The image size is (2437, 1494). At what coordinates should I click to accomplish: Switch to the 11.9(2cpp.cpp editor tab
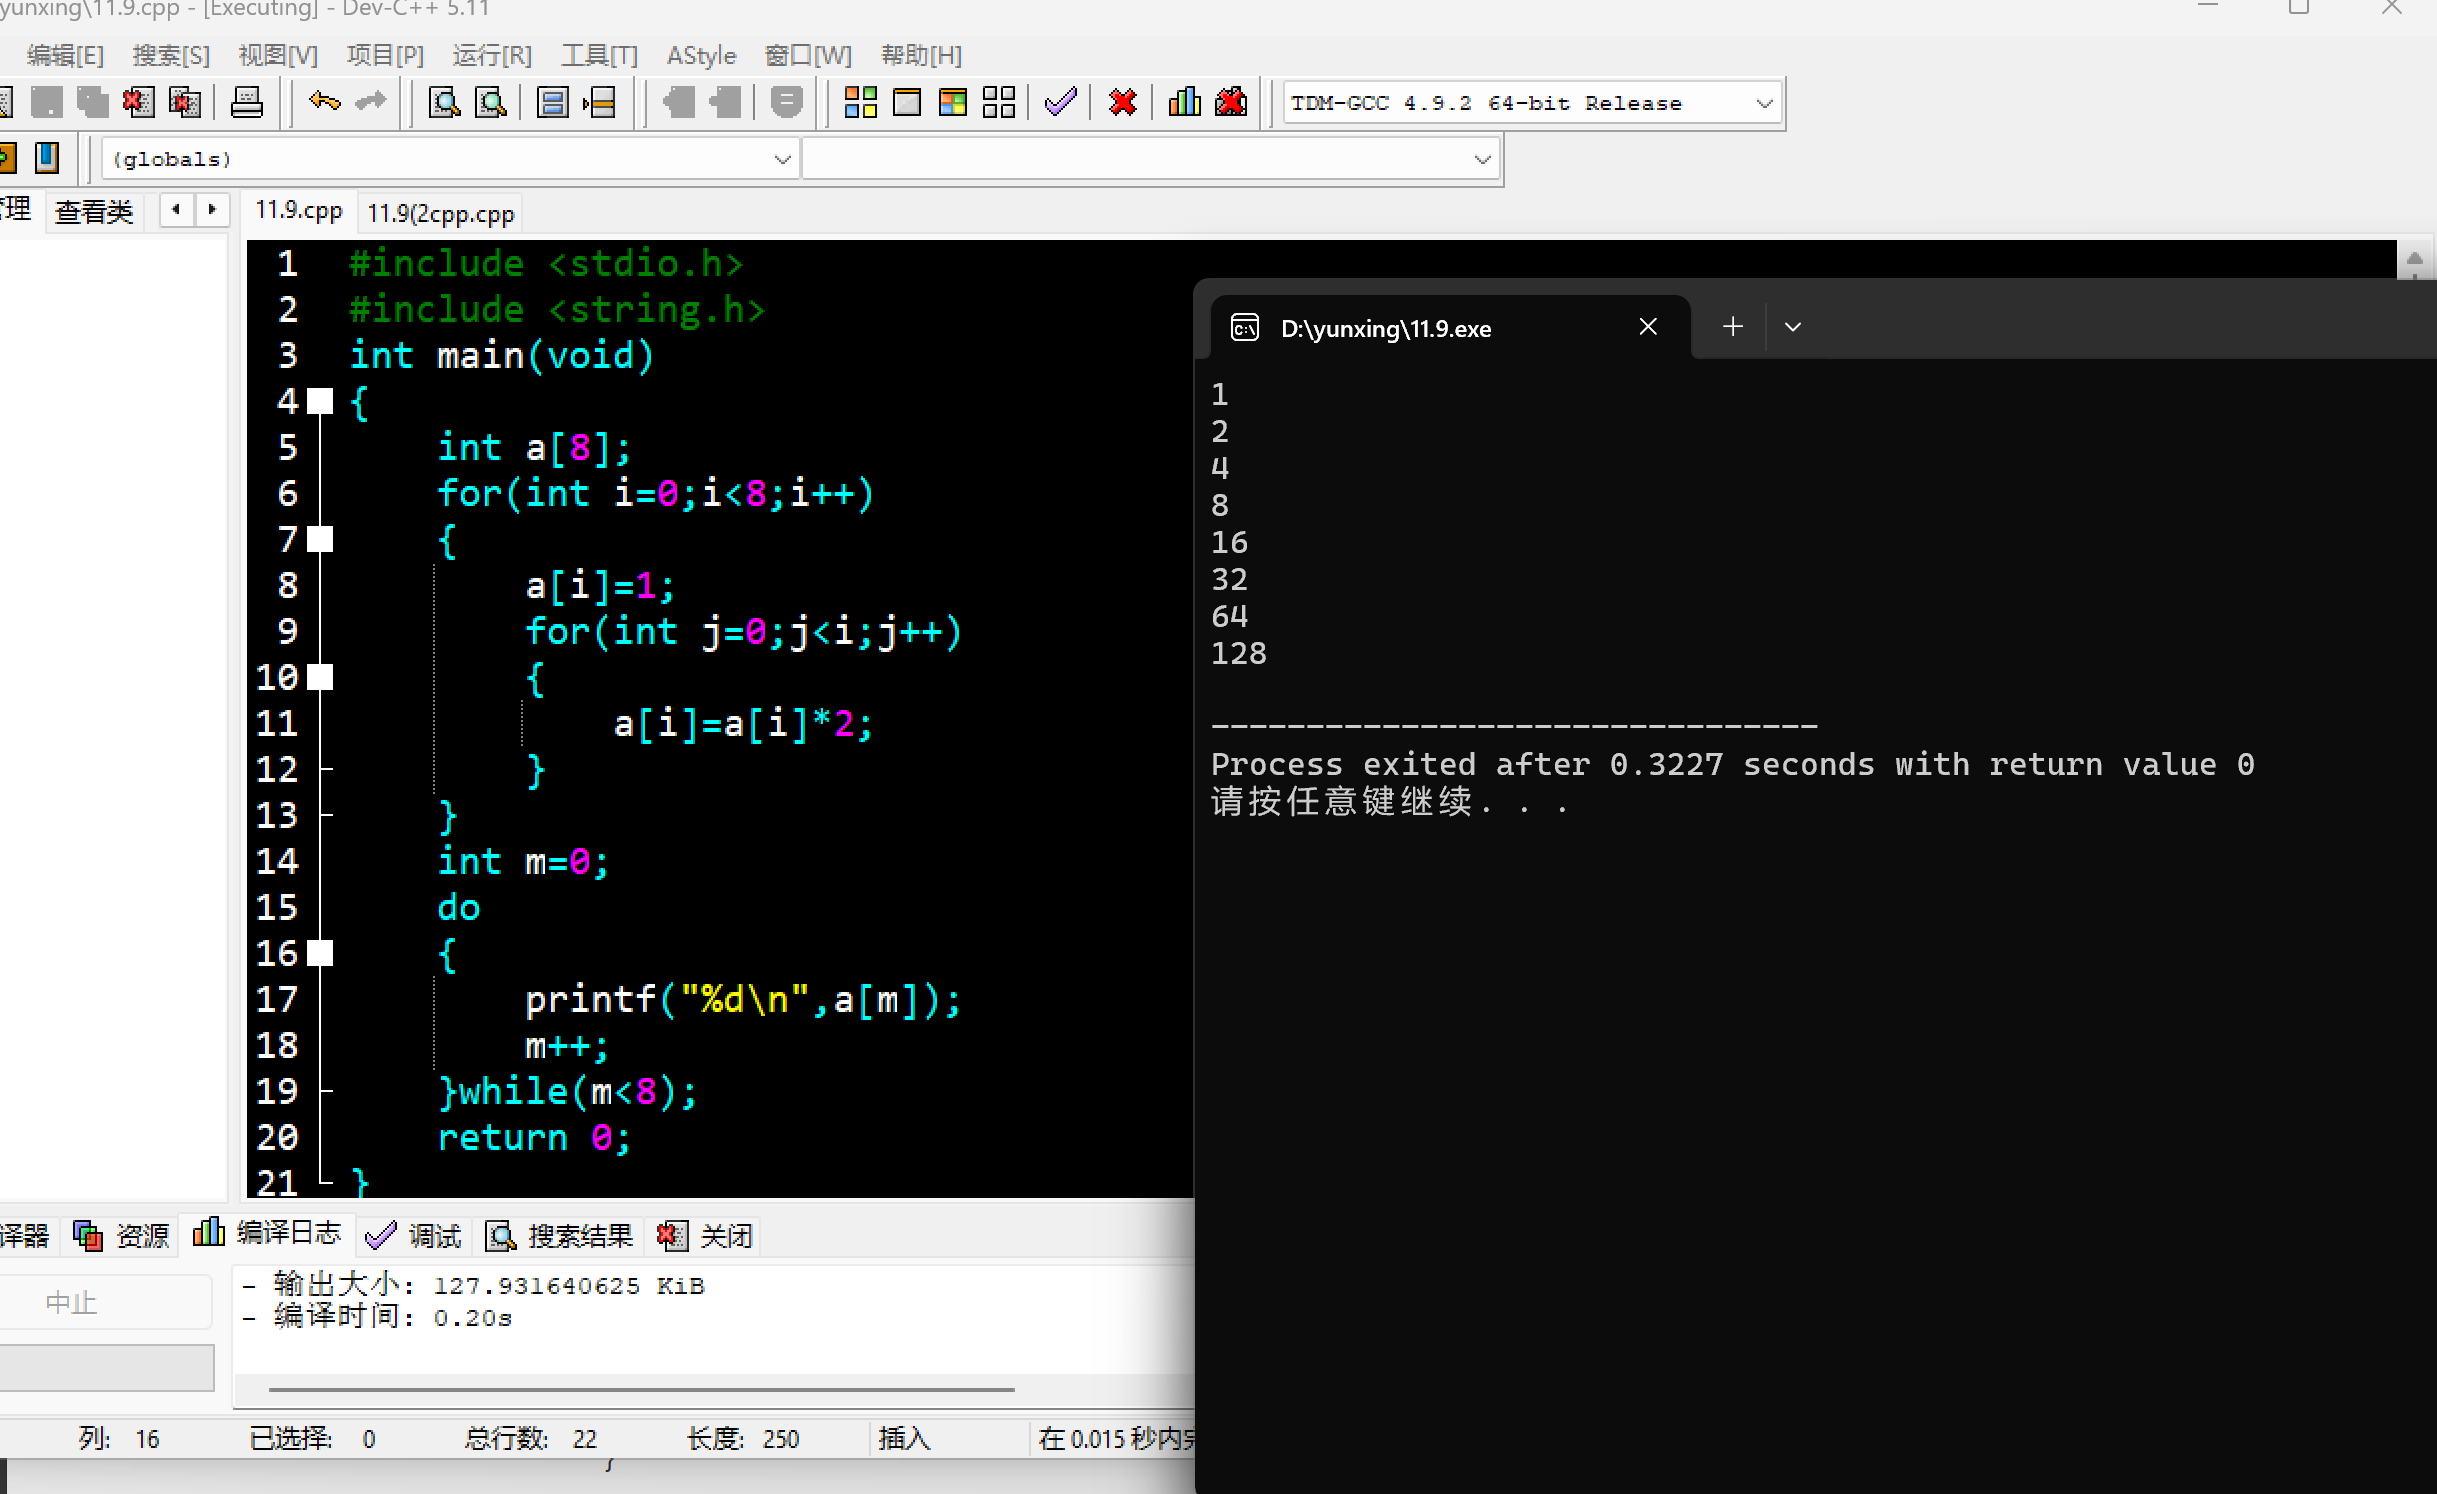[x=440, y=213]
